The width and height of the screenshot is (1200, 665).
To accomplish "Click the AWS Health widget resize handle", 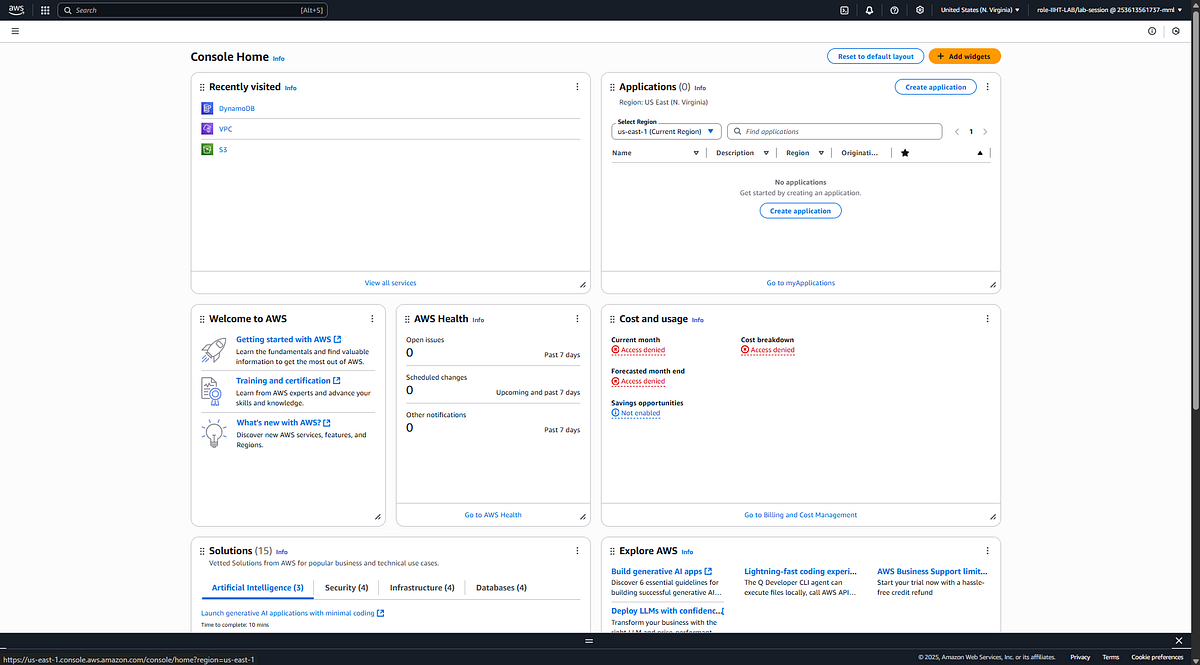I will [x=583, y=517].
